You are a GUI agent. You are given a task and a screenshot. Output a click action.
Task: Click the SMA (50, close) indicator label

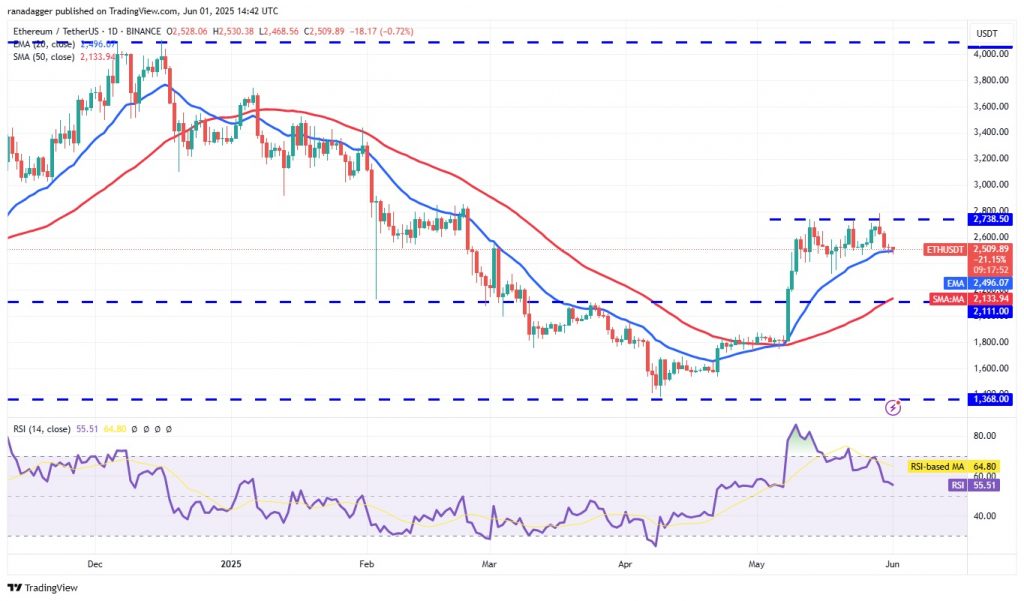click(43, 57)
